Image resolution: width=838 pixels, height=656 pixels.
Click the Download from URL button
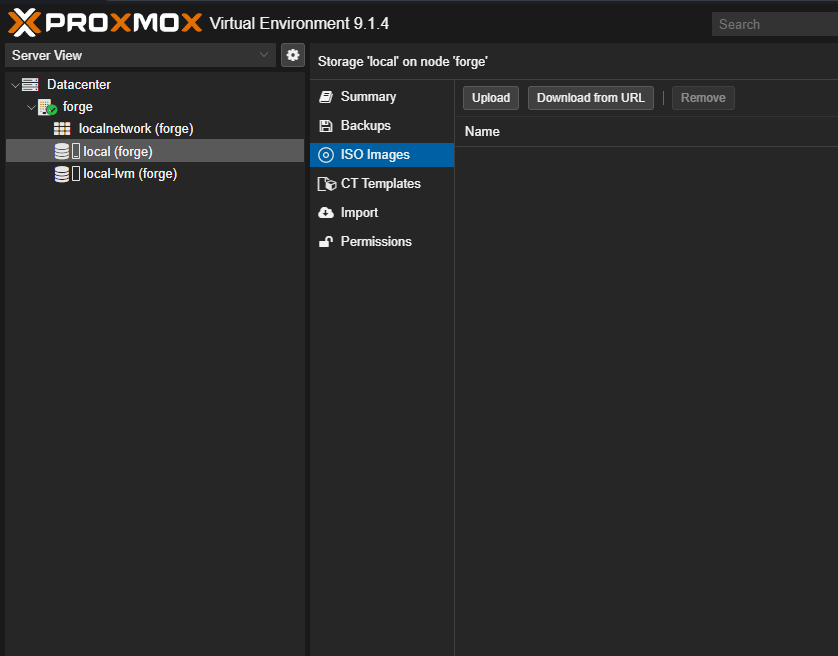[x=590, y=98]
